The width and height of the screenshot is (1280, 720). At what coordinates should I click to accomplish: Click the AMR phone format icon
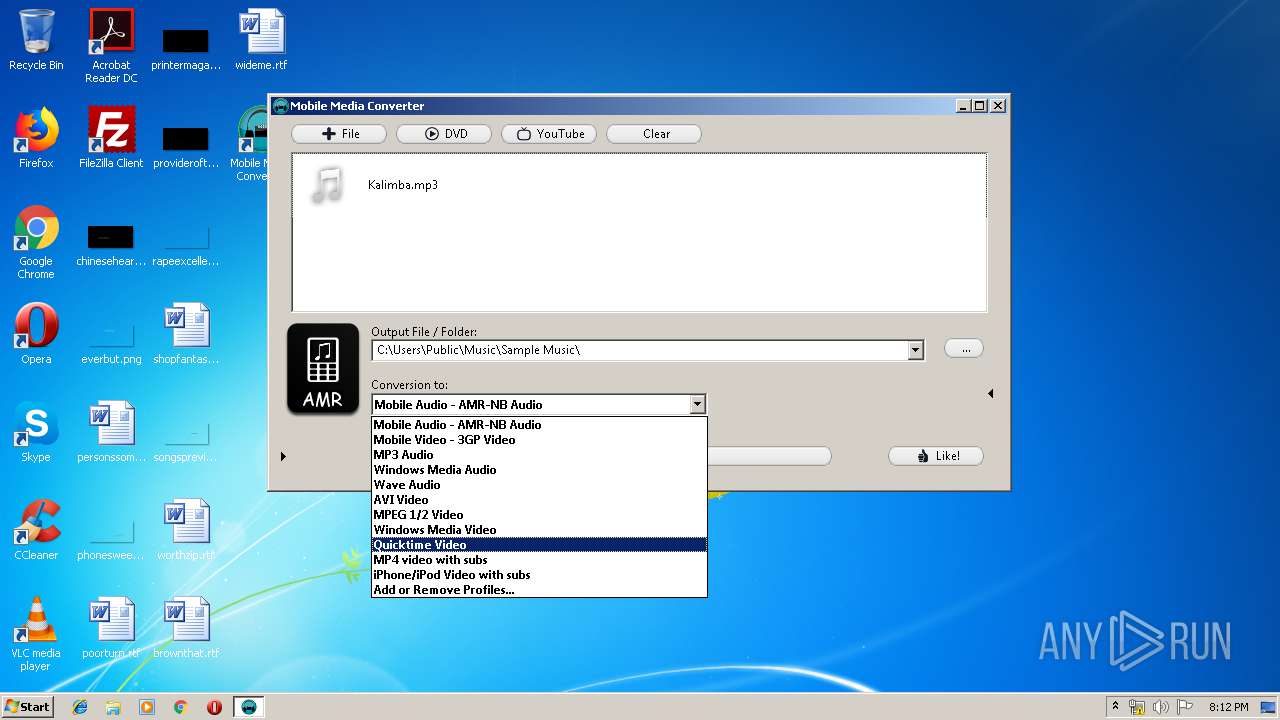(x=323, y=369)
